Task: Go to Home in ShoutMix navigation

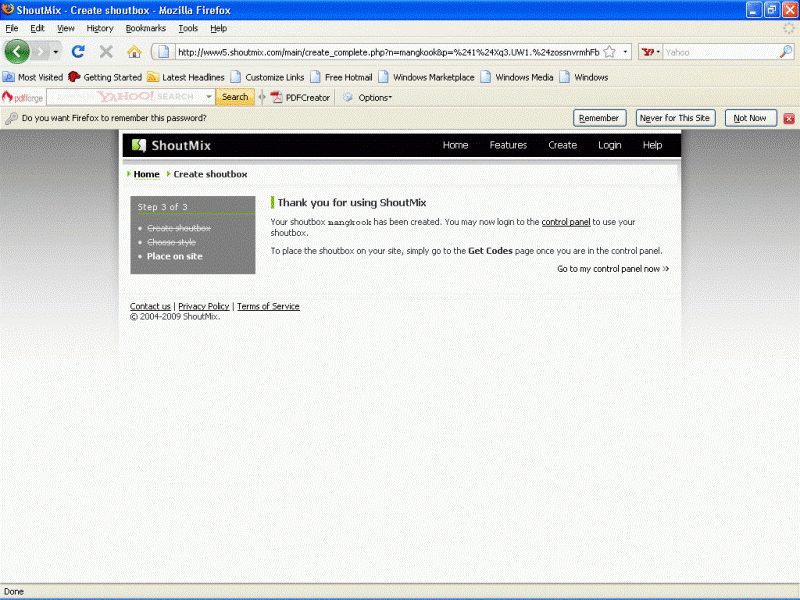Action: pos(455,145)
